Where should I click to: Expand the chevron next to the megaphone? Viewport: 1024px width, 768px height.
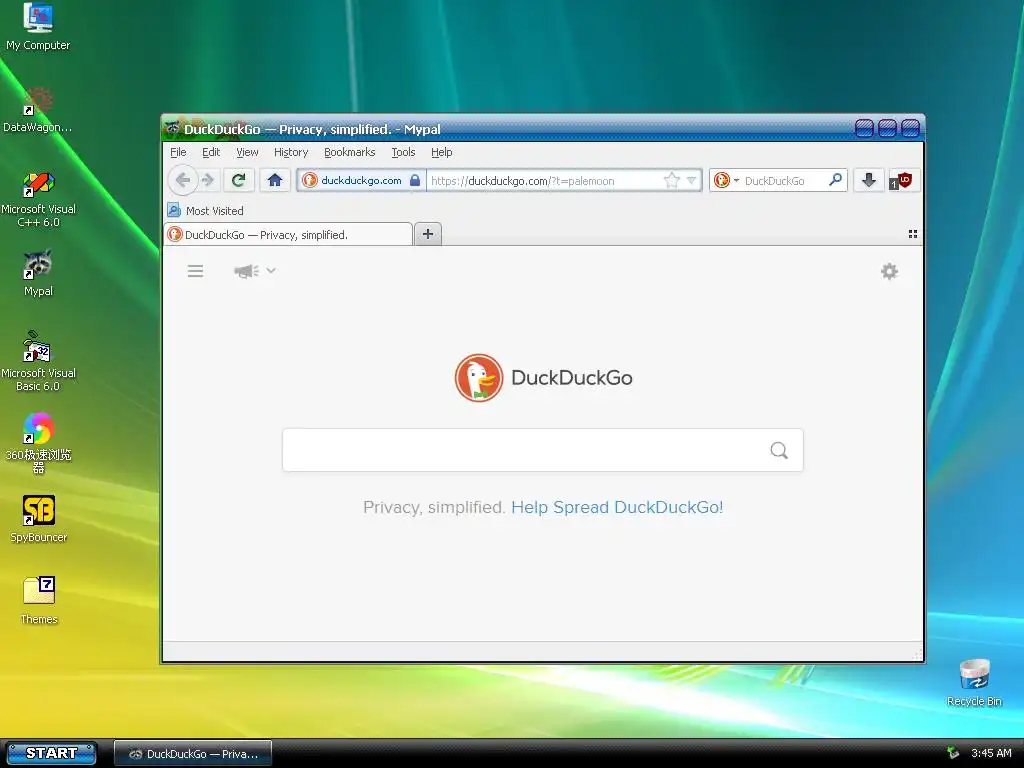pyautogui.click(x=271, y=270)
